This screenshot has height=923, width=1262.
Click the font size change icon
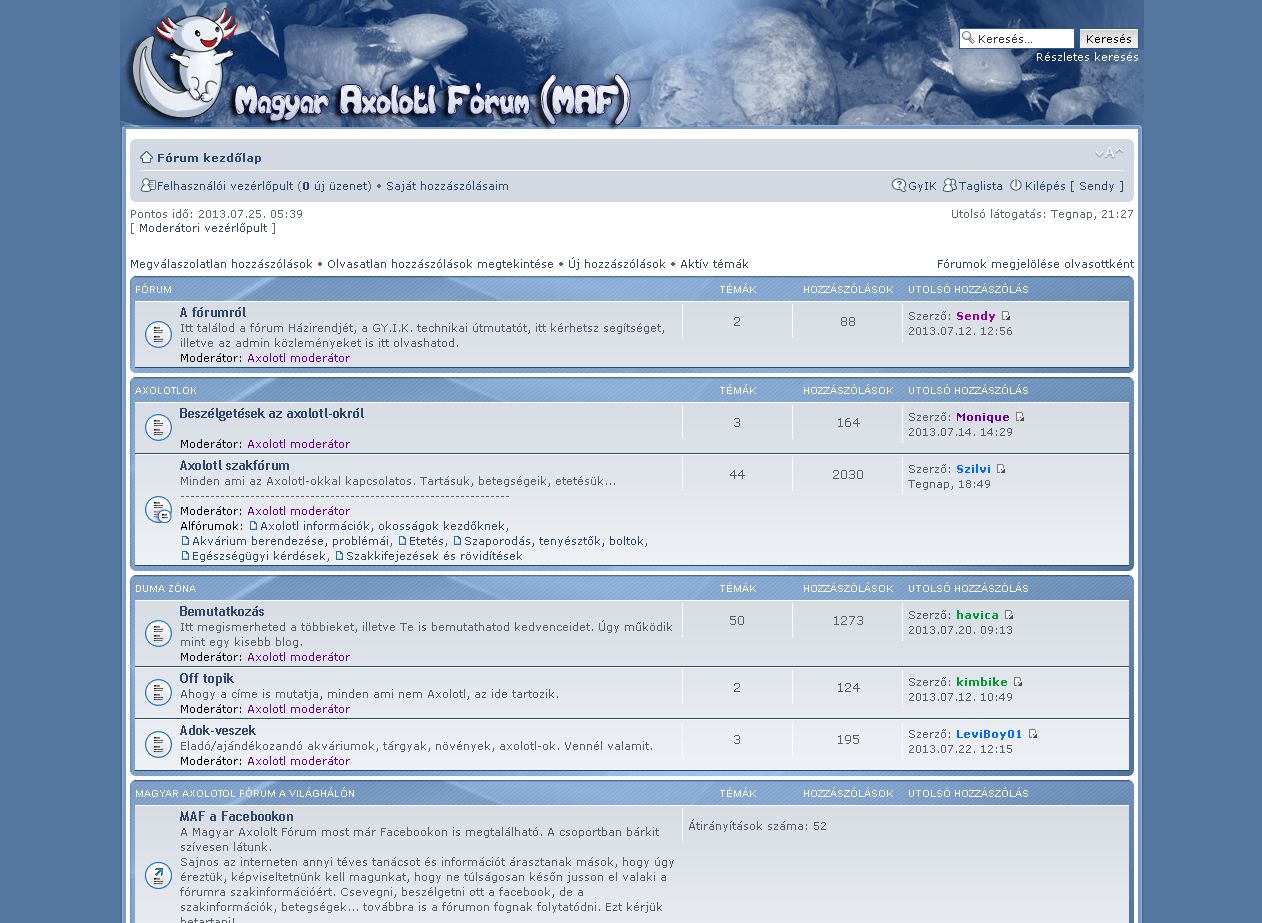[x=1109, y=153]
